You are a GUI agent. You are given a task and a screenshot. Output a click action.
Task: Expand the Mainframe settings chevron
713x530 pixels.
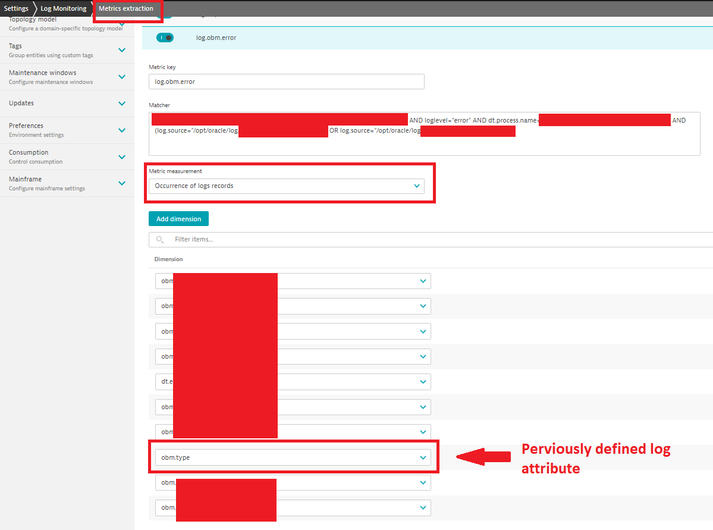click(x=122, y=183)
